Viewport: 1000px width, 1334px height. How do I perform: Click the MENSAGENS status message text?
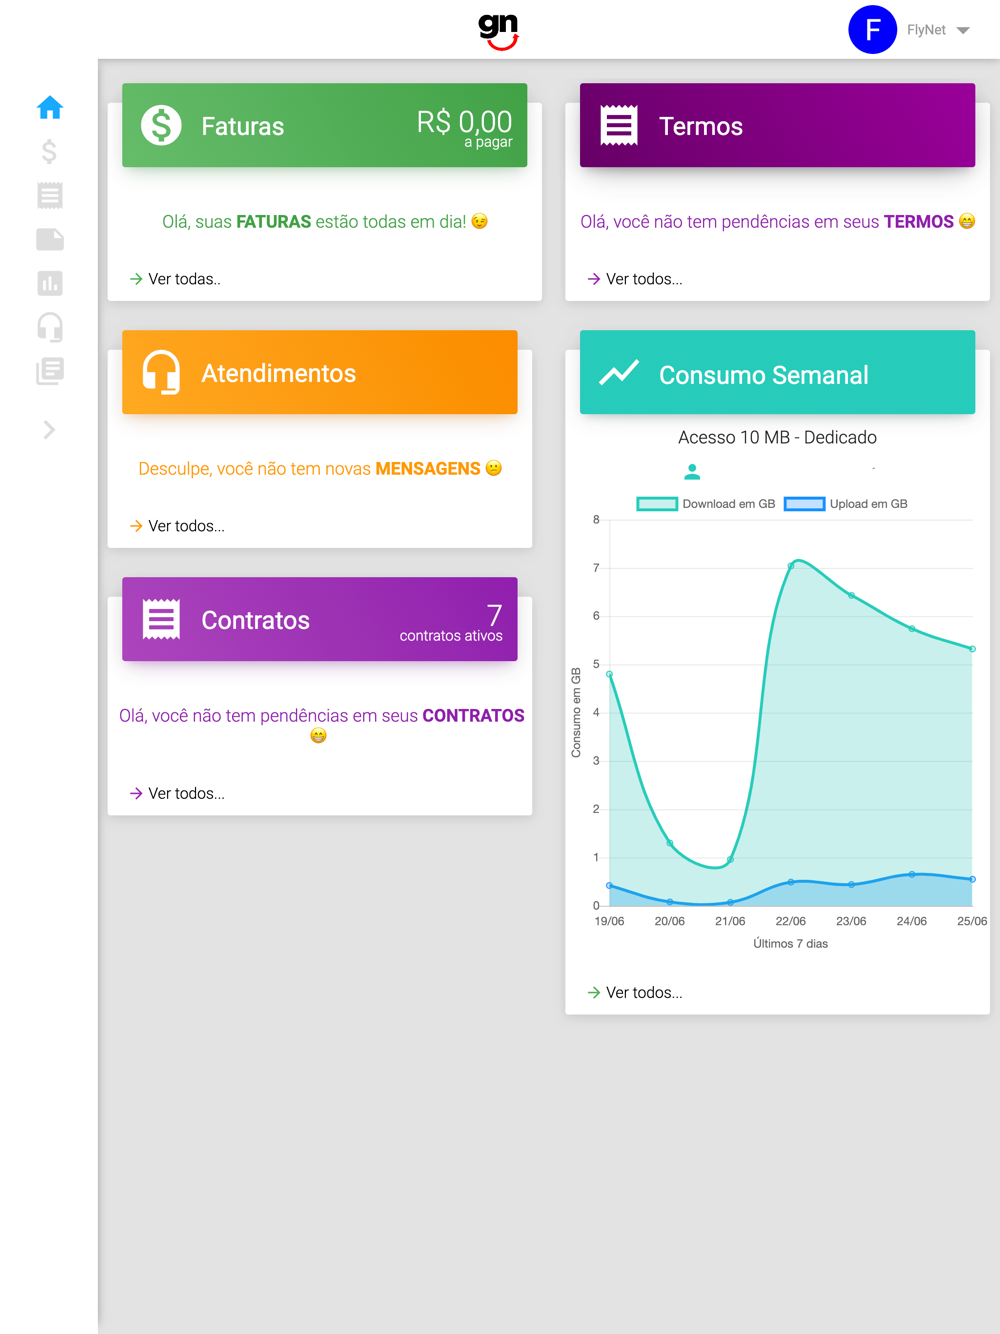click(320, 468)
